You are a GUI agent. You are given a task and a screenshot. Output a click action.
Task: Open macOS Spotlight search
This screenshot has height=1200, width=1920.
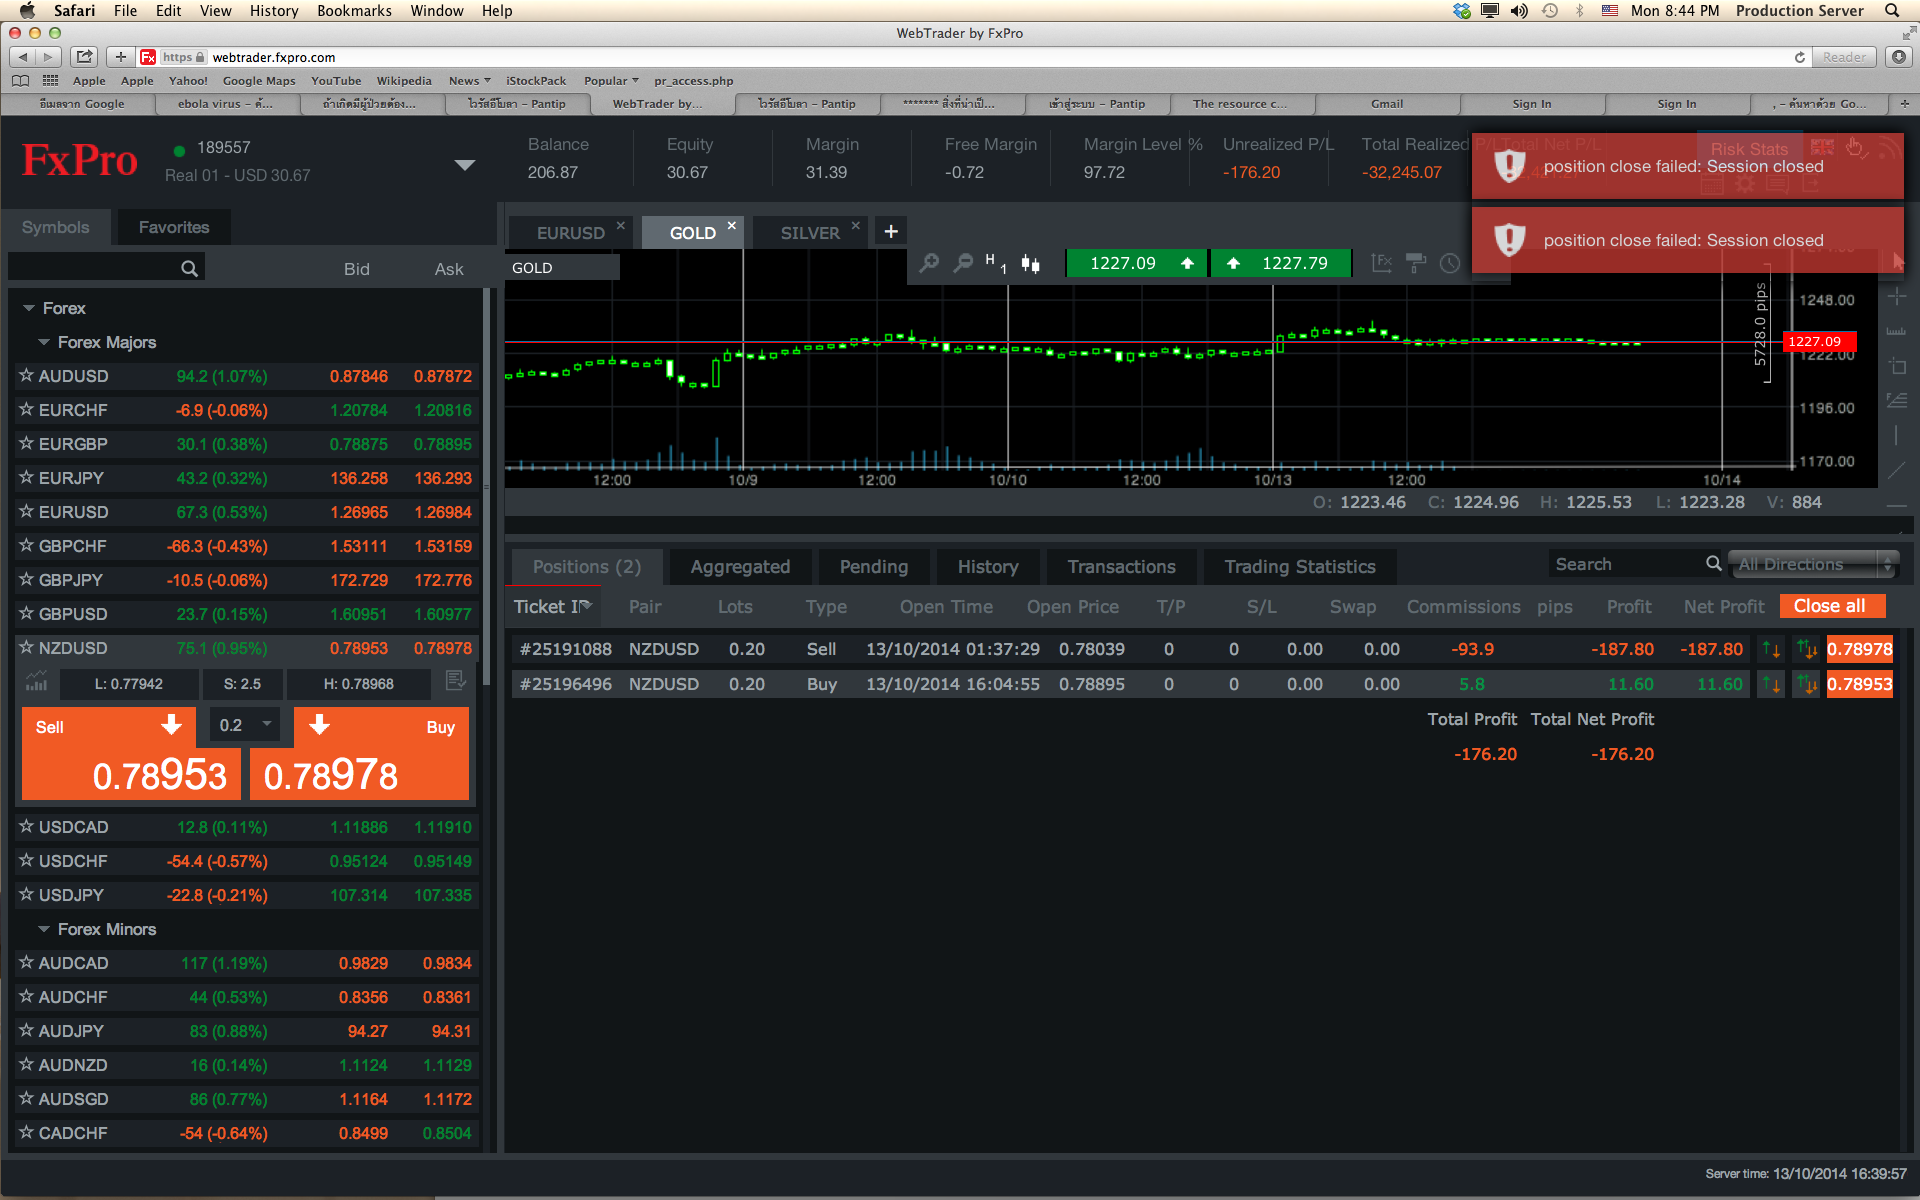click(1892, 10)
